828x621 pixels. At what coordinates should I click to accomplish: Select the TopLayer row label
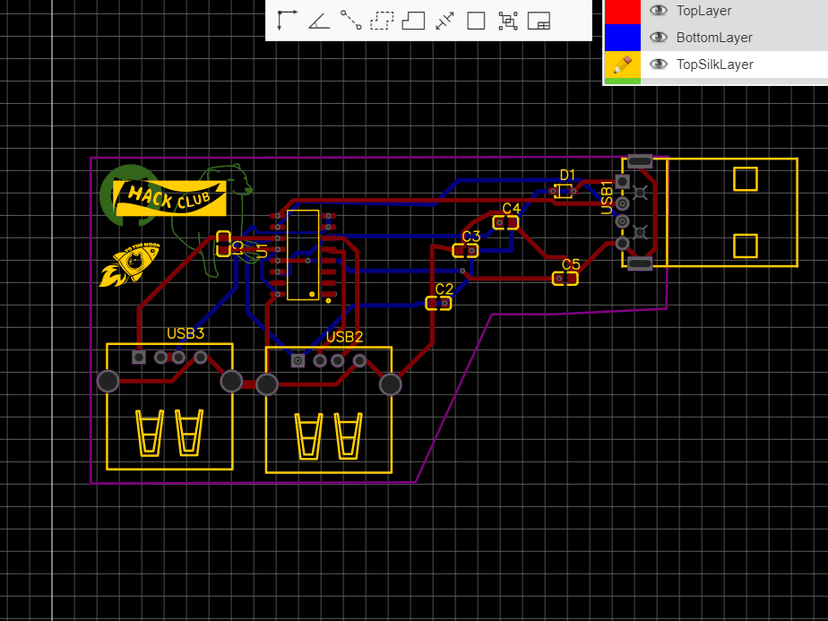pyautogui.click(x=704, y=11)
